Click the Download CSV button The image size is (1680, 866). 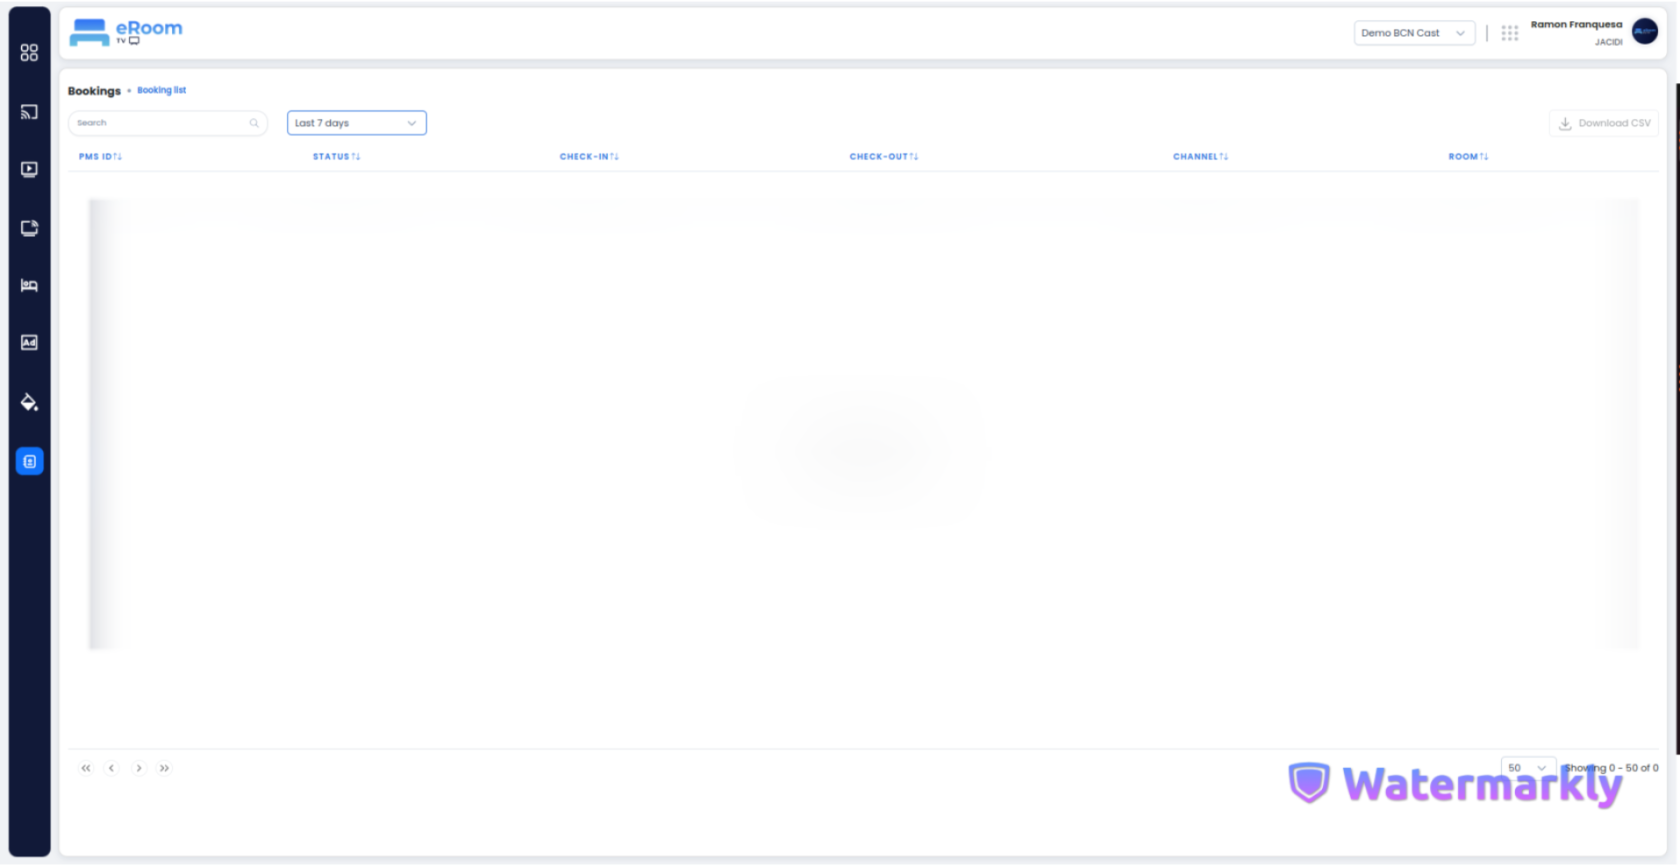(x=1604, y=123)
